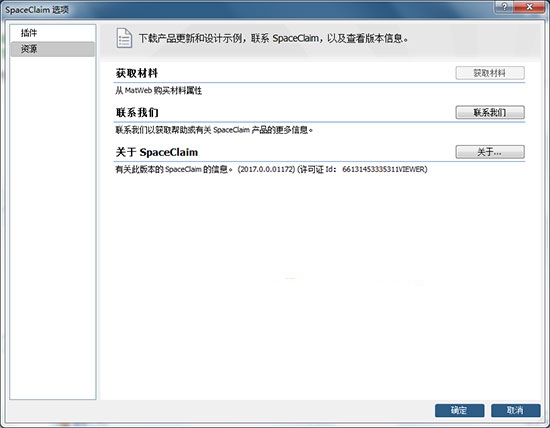Image resolution: width=550 pixels, height=428 pixels.
Task: Click the 联系我们 button
Action: coord(490,113)
